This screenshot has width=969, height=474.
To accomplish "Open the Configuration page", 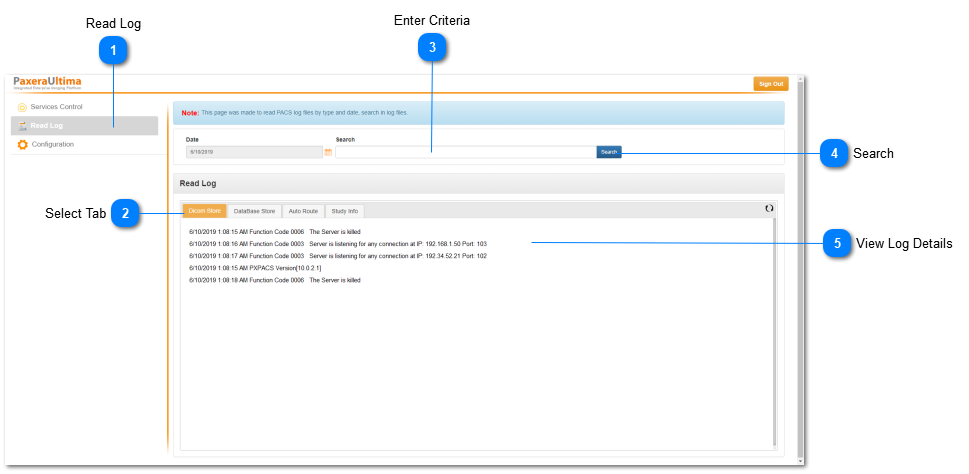I will point(52,145).
